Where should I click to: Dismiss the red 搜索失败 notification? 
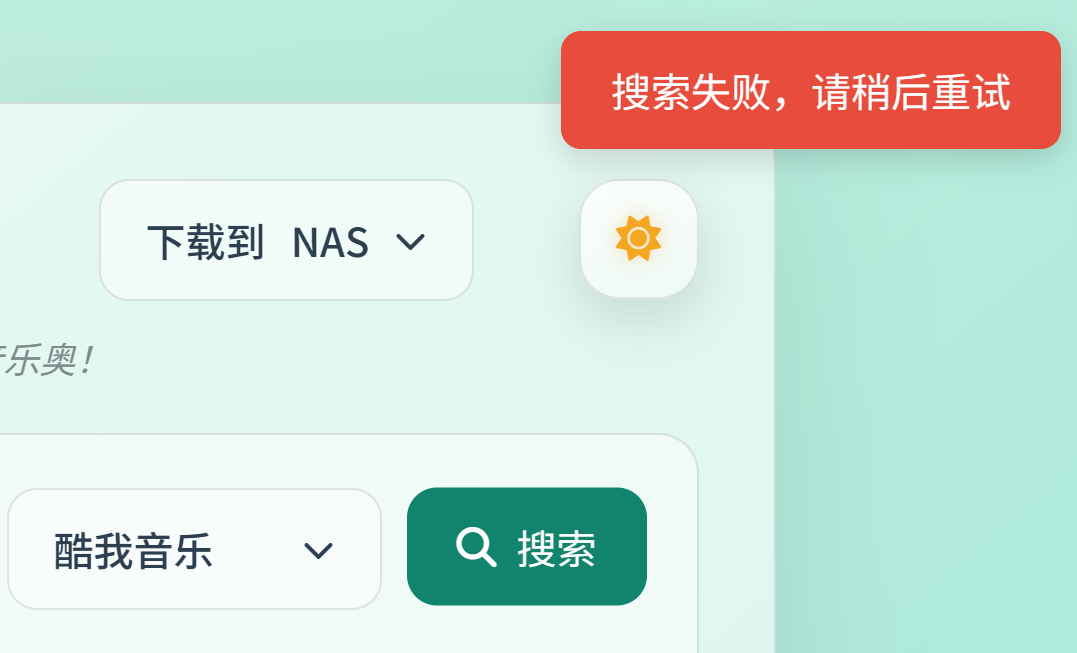[x=810, y=90]
